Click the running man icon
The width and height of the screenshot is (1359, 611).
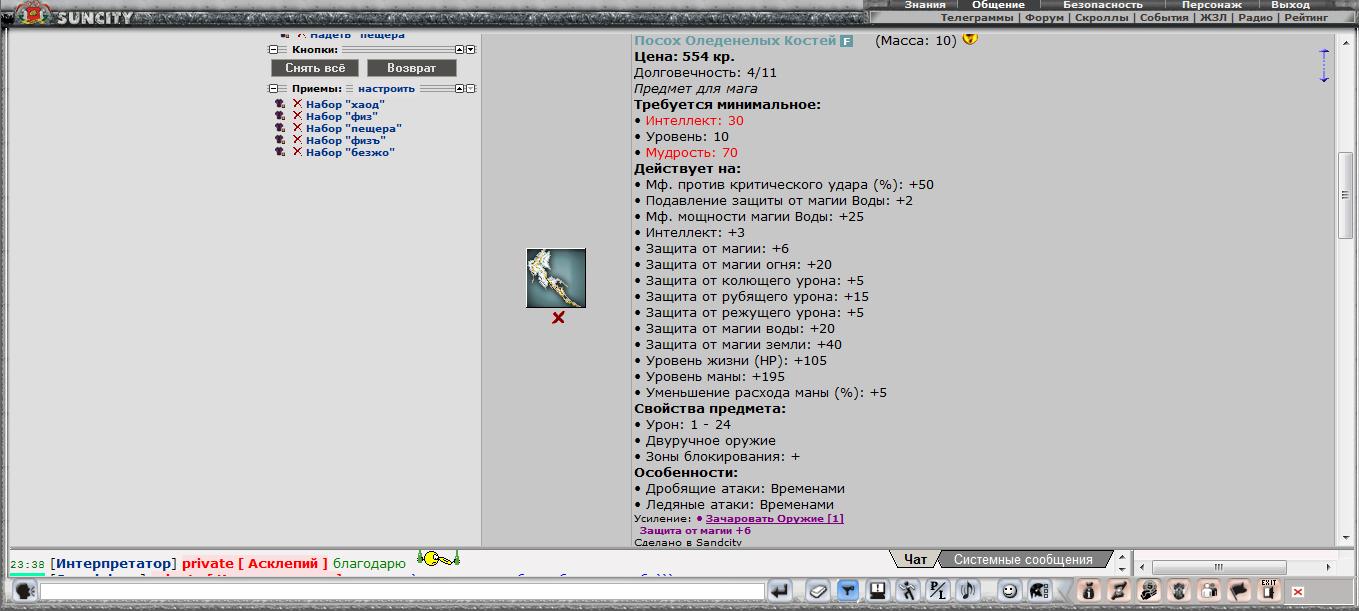pos(907,591)
